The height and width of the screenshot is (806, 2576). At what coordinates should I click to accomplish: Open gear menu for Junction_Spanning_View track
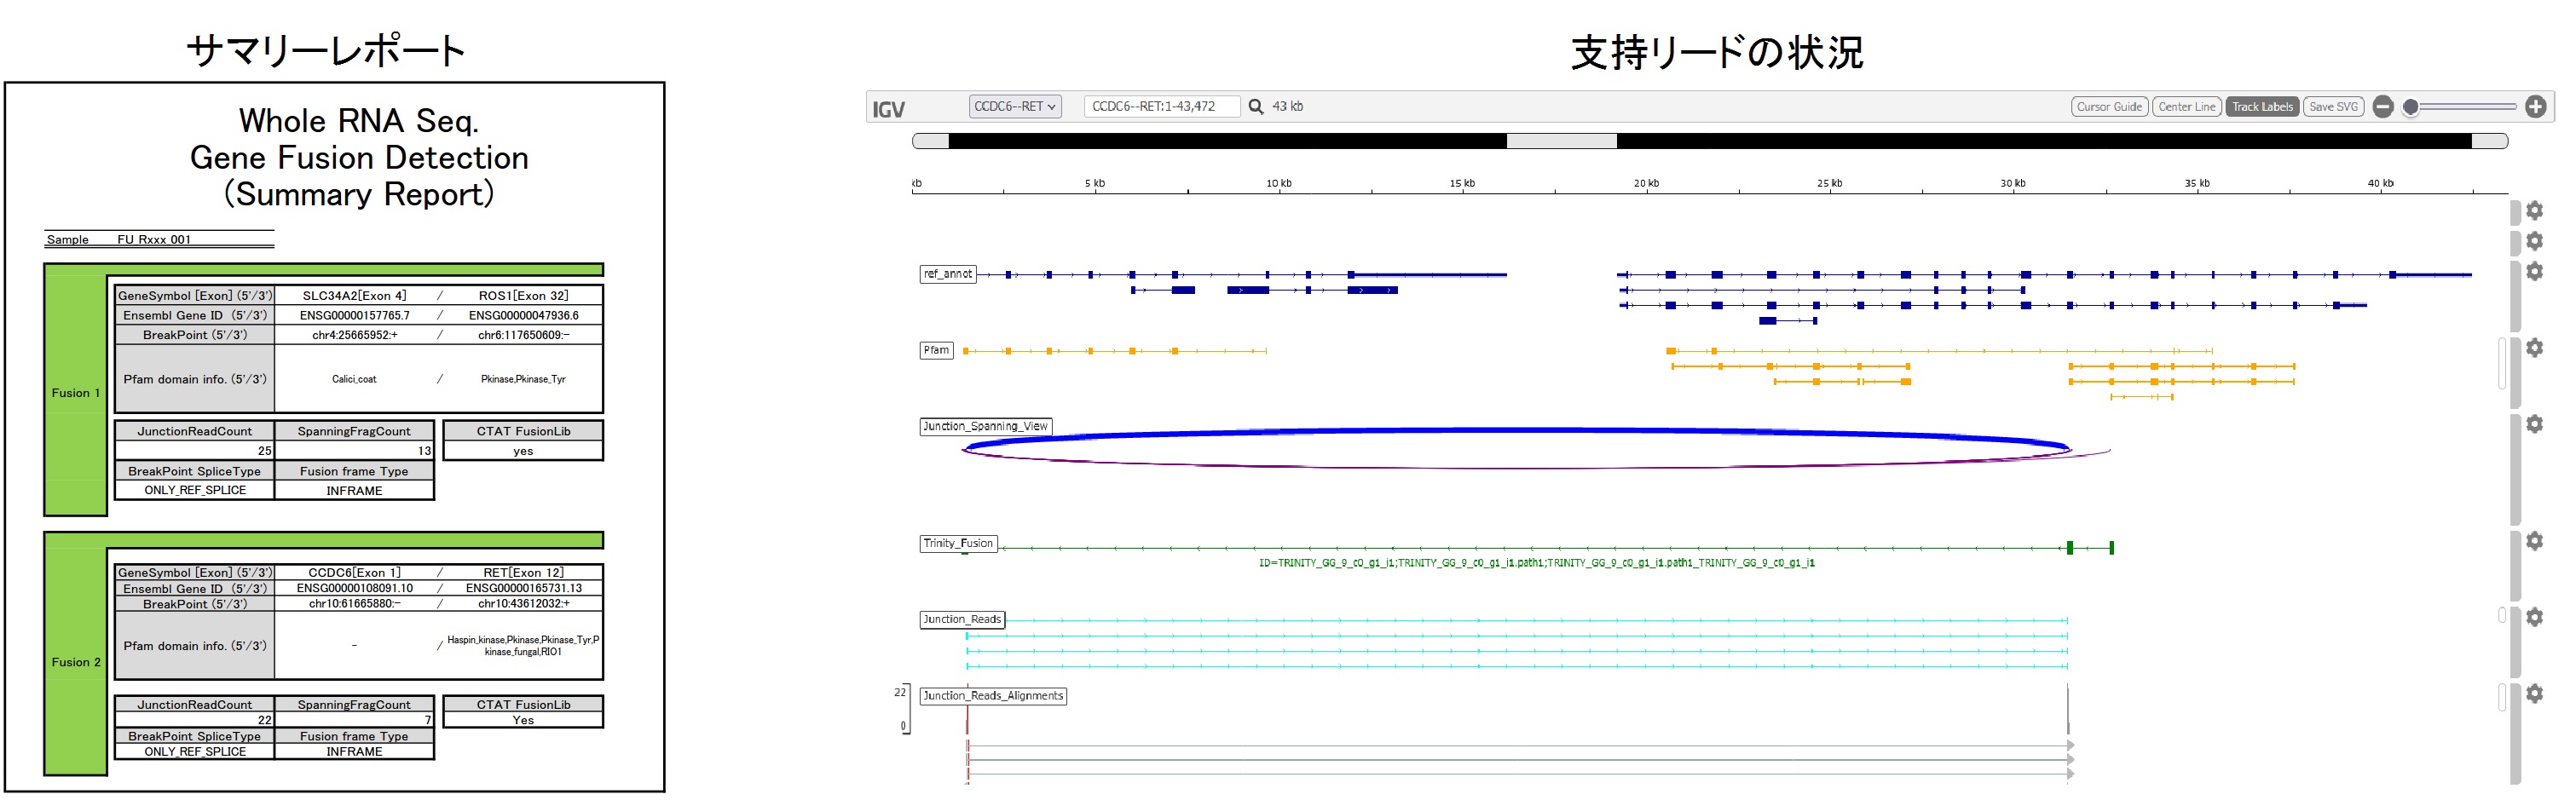(2534, 424)
